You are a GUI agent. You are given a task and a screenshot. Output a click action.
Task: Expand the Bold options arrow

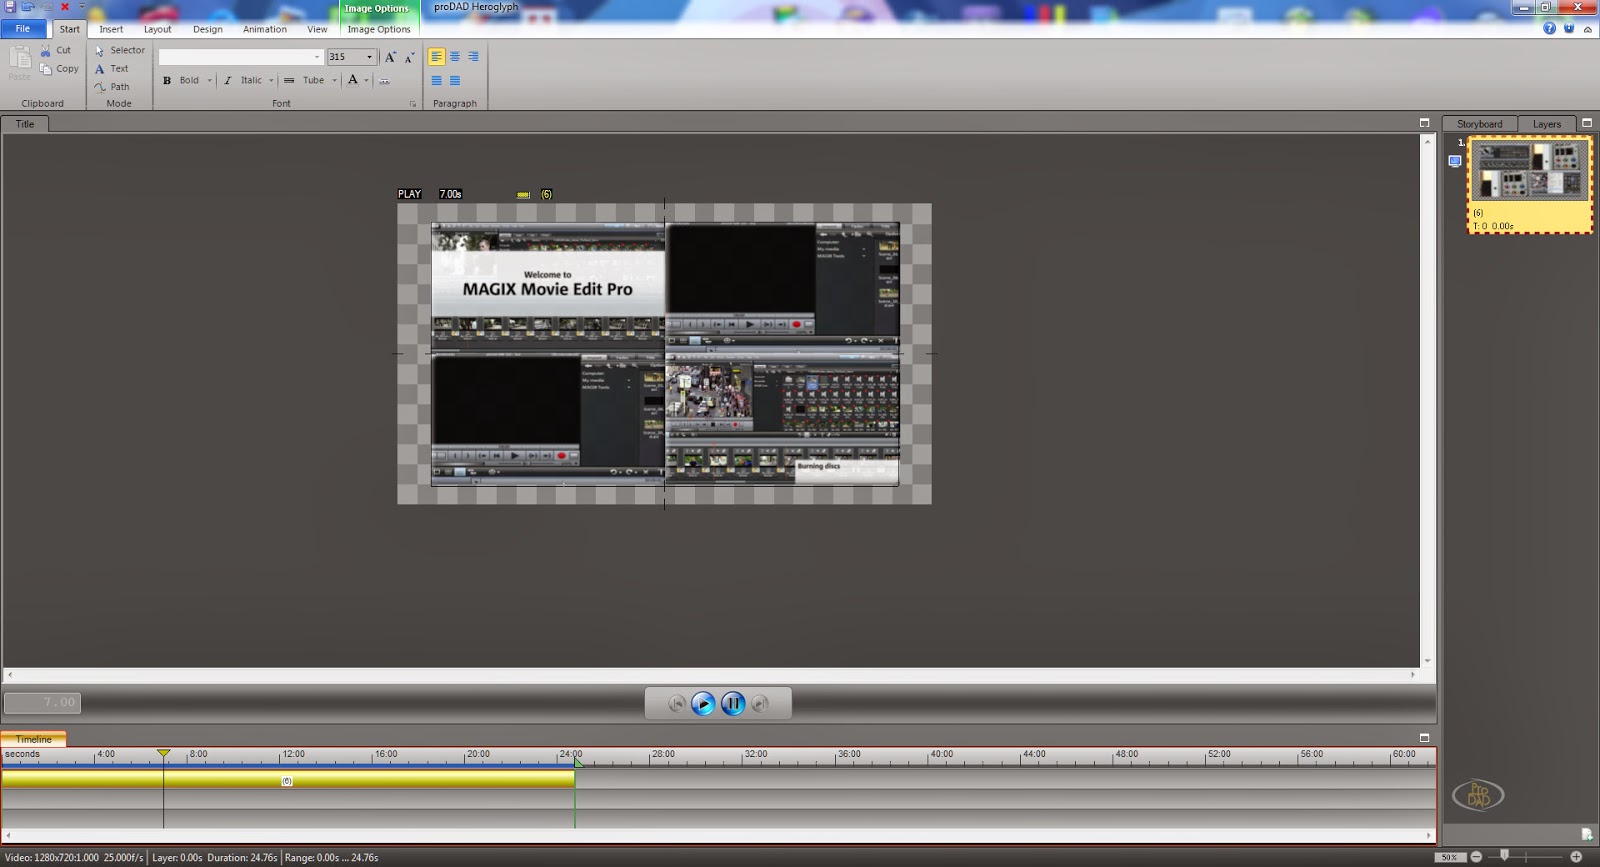(209, 80)
